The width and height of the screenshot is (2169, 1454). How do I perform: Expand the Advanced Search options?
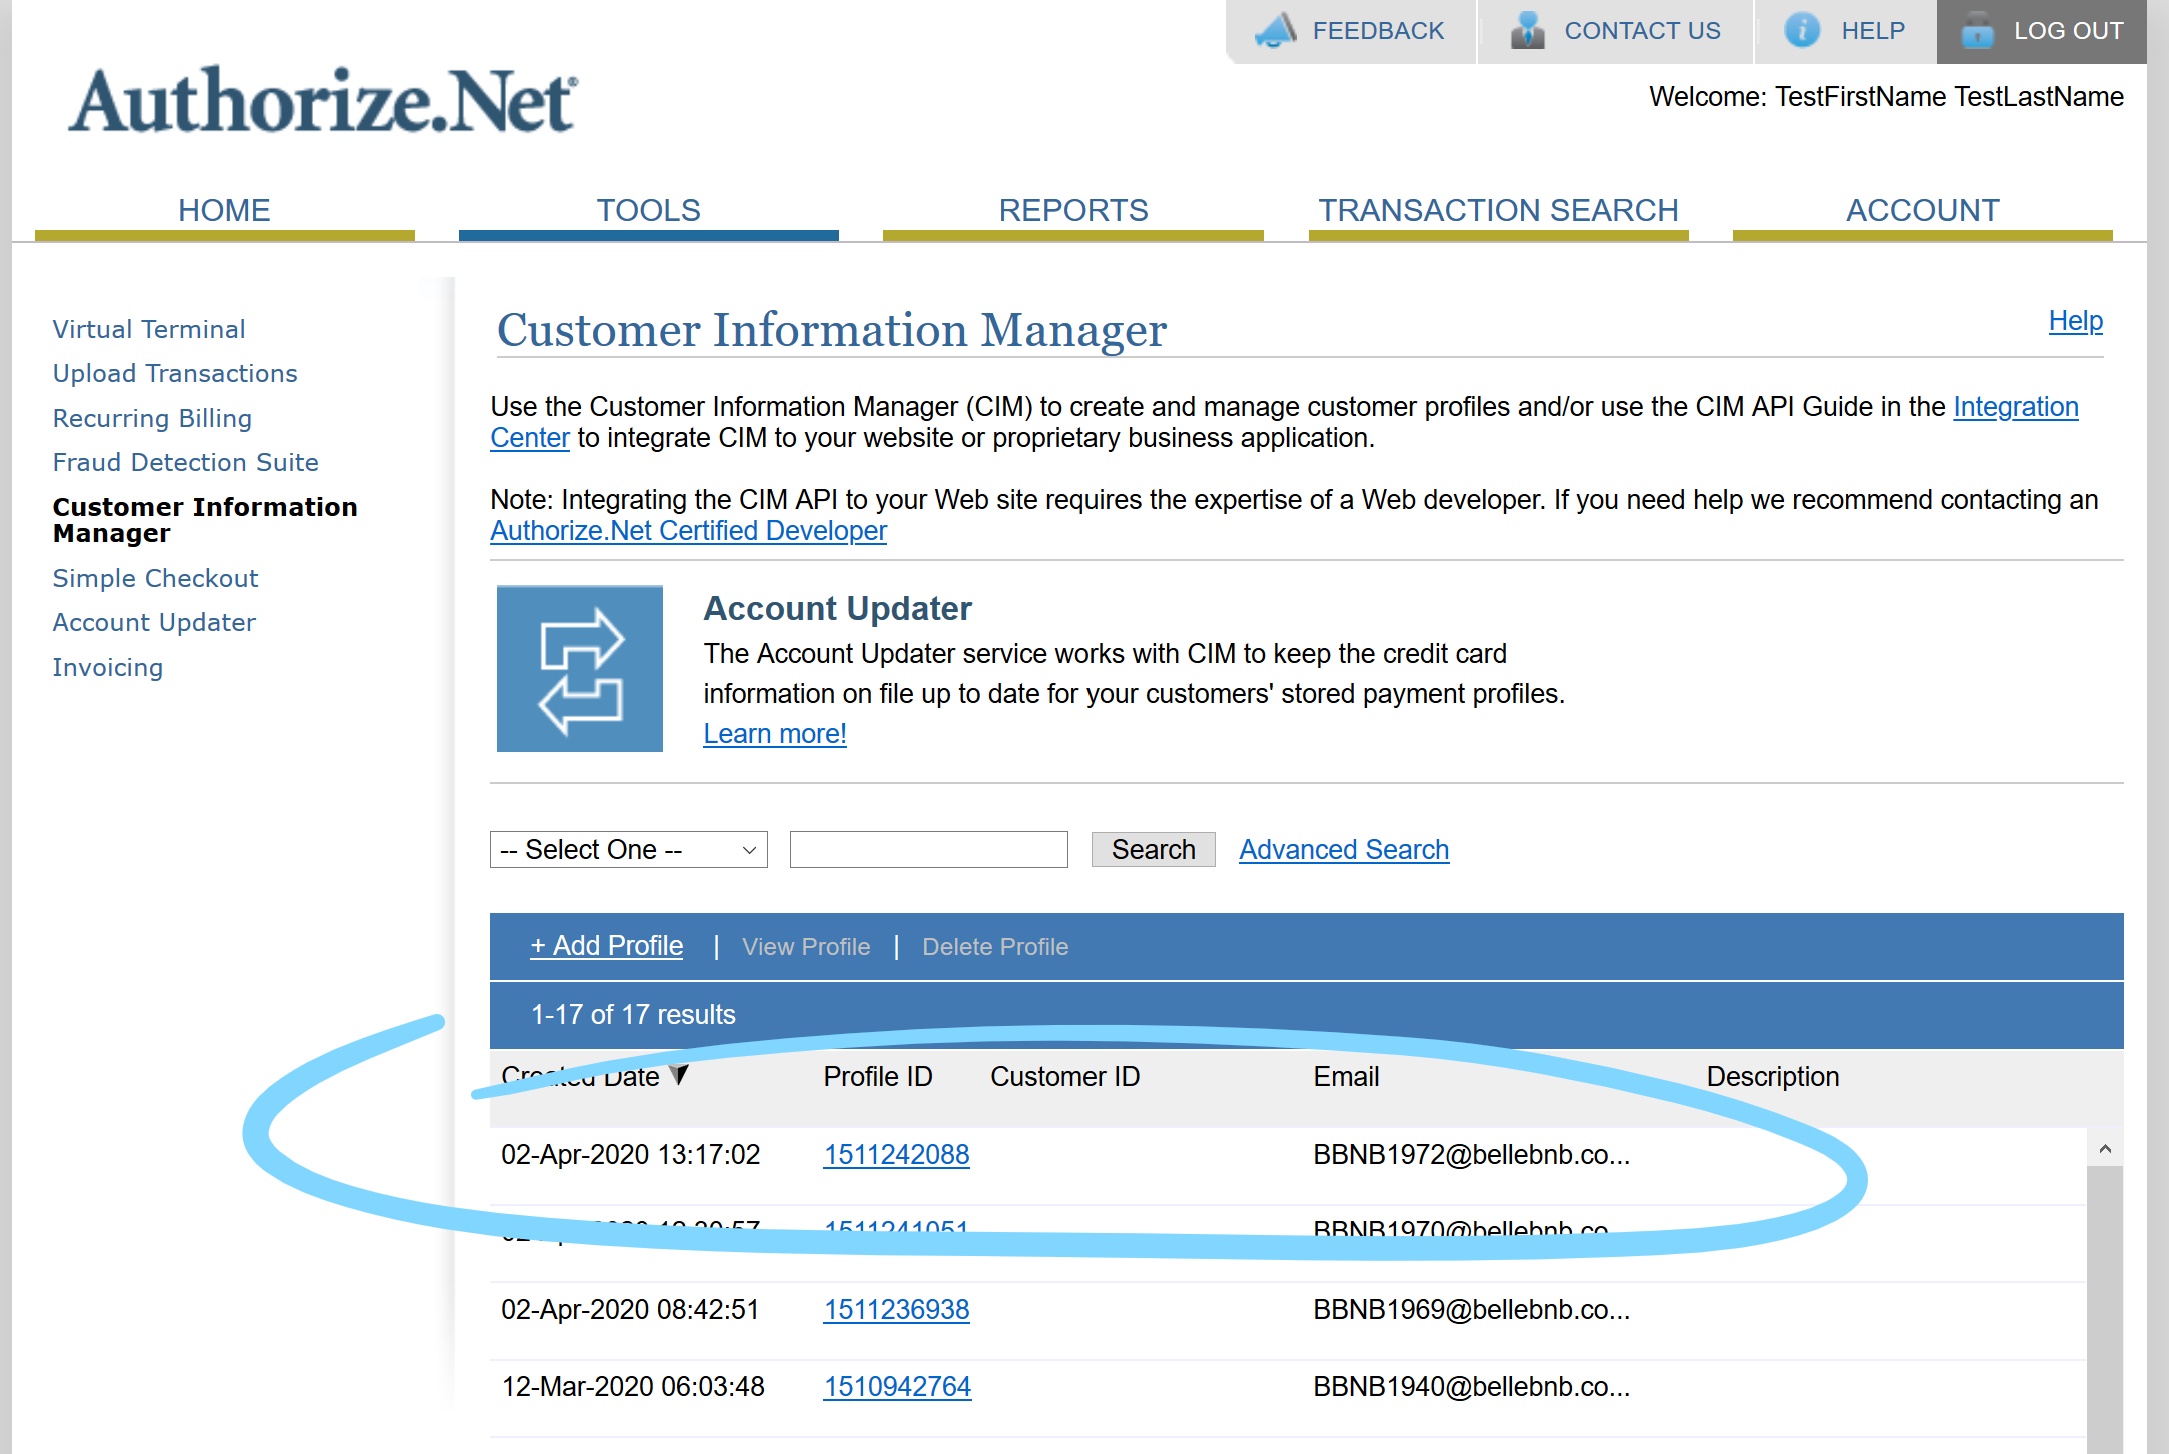coord(1345,849)
